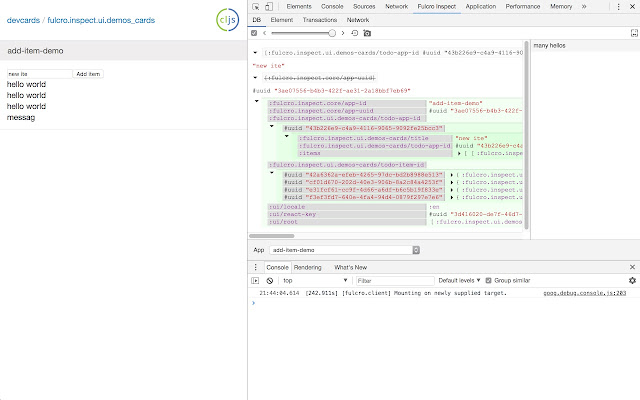Toggle the device toolbar icon
Viewport: 640px width, 400px height.
pos(271,6)
